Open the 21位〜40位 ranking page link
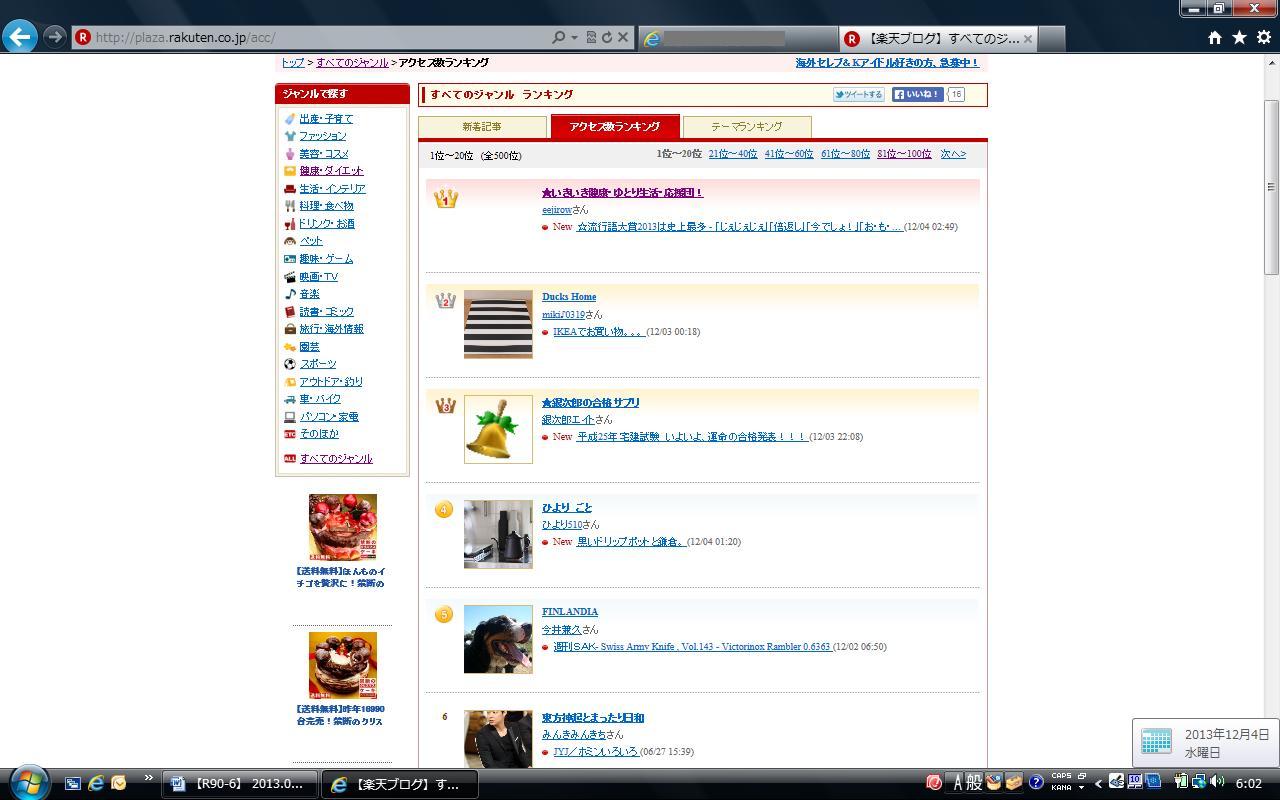This screenshot has height=800, width=1280. click(x=732, y=154)
